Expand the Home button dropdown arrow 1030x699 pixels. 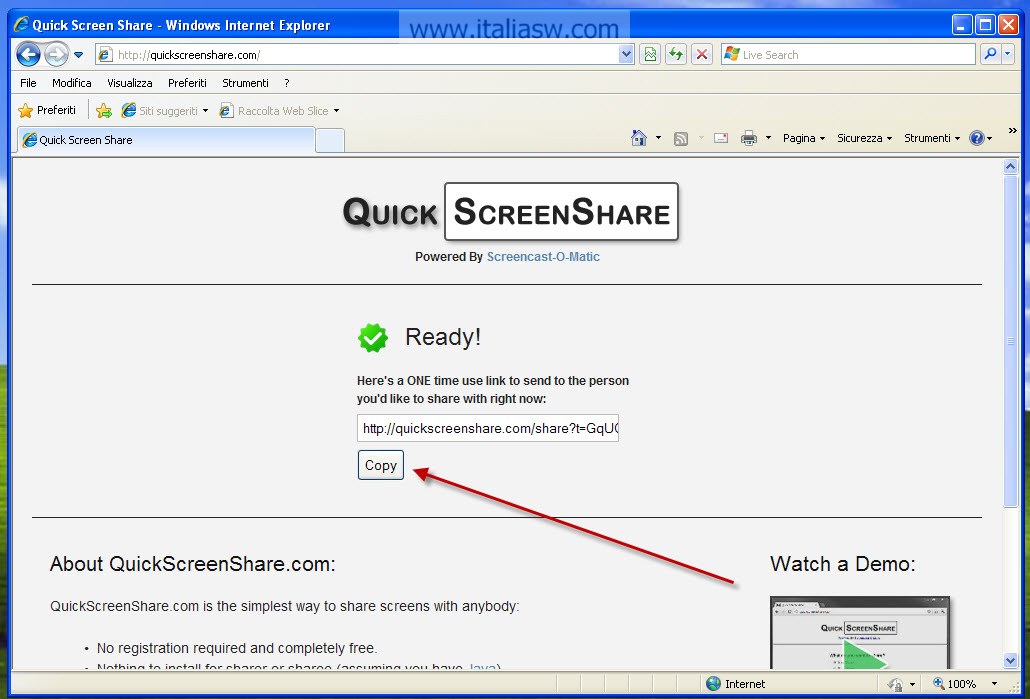(x=658, y=138)
